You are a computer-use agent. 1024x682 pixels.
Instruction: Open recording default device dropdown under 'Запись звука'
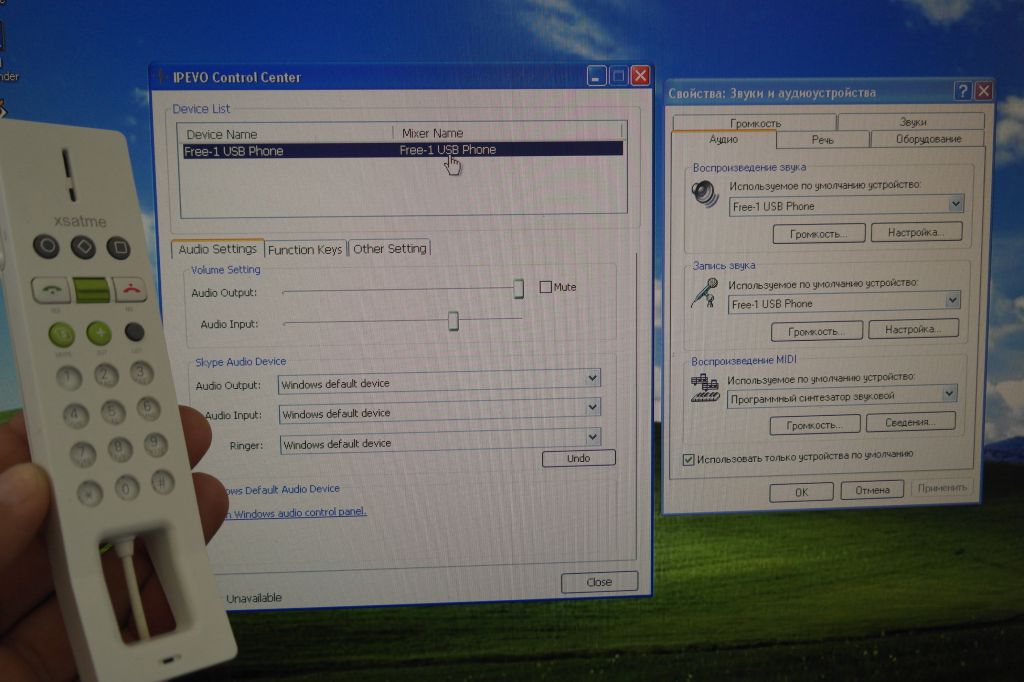tap(952, 300)
